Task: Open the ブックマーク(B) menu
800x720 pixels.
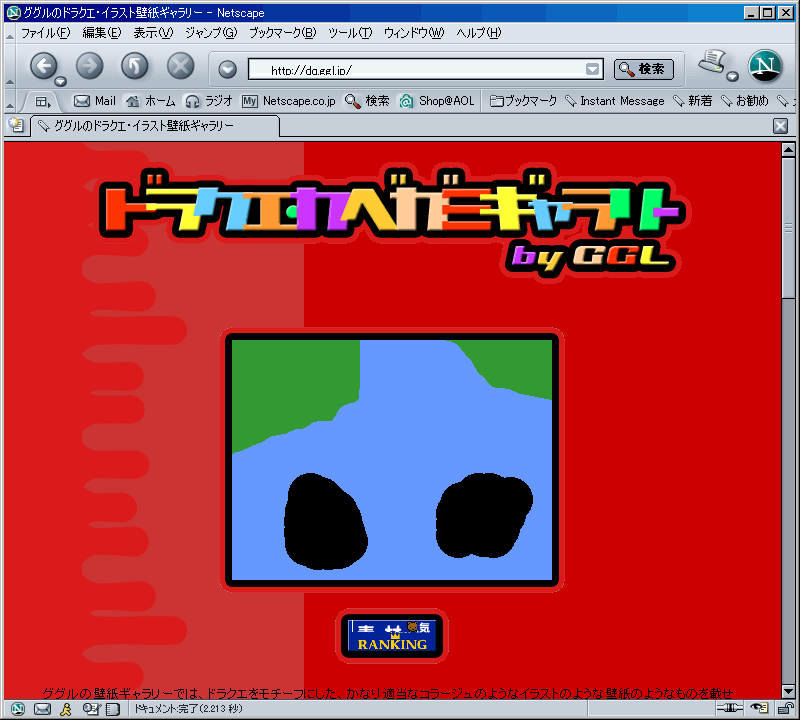Action: pyautogui.click(x=282, y=33)
